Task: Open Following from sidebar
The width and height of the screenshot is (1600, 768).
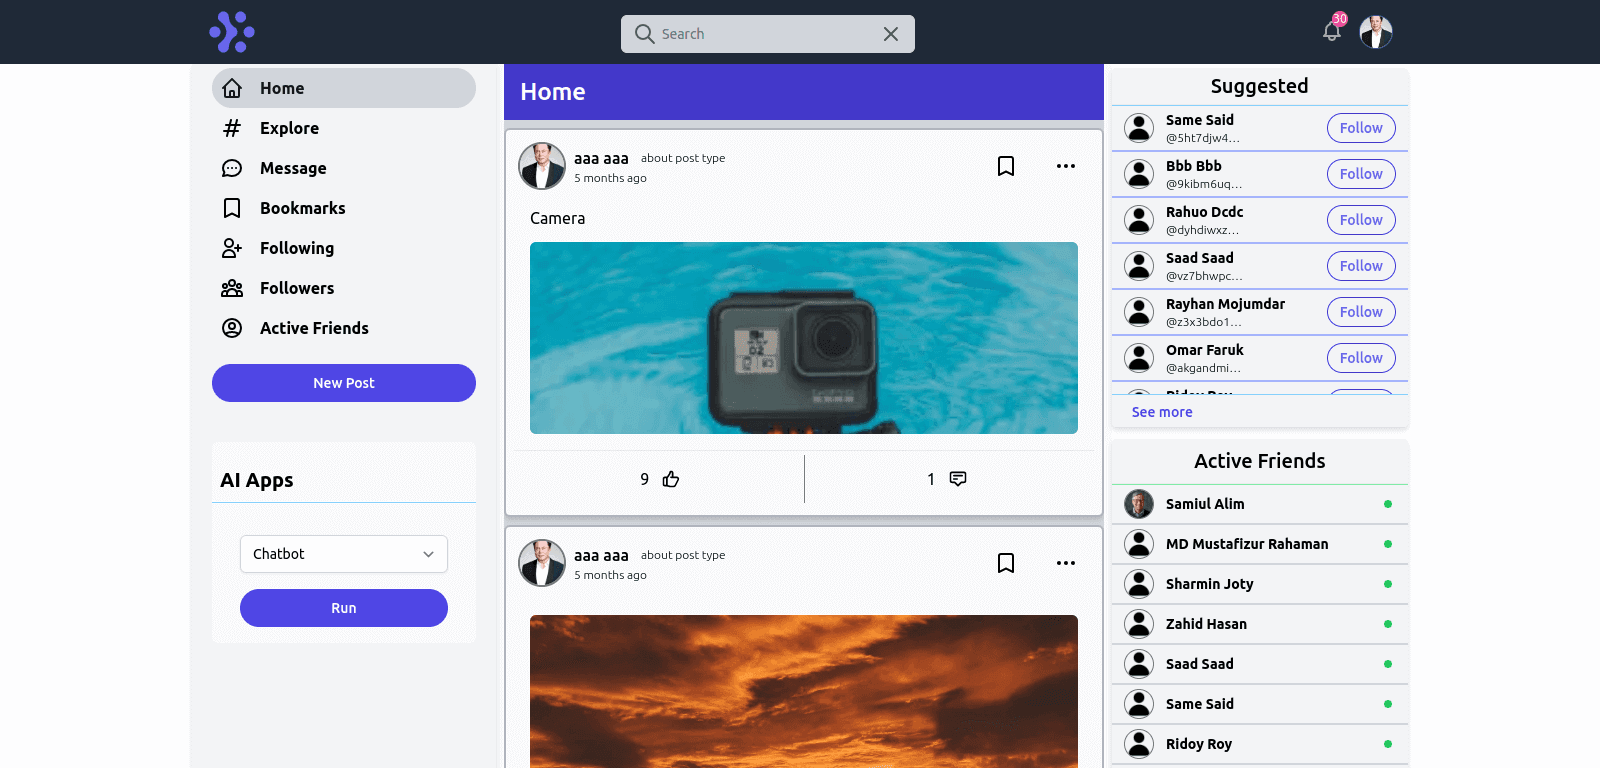Action: click(344, 248)
